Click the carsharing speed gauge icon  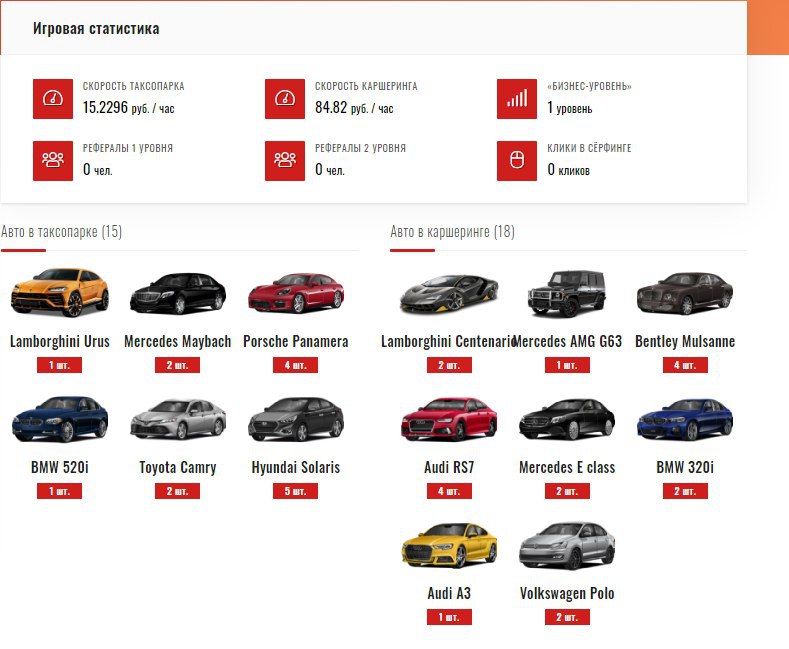tap(285, 99)
